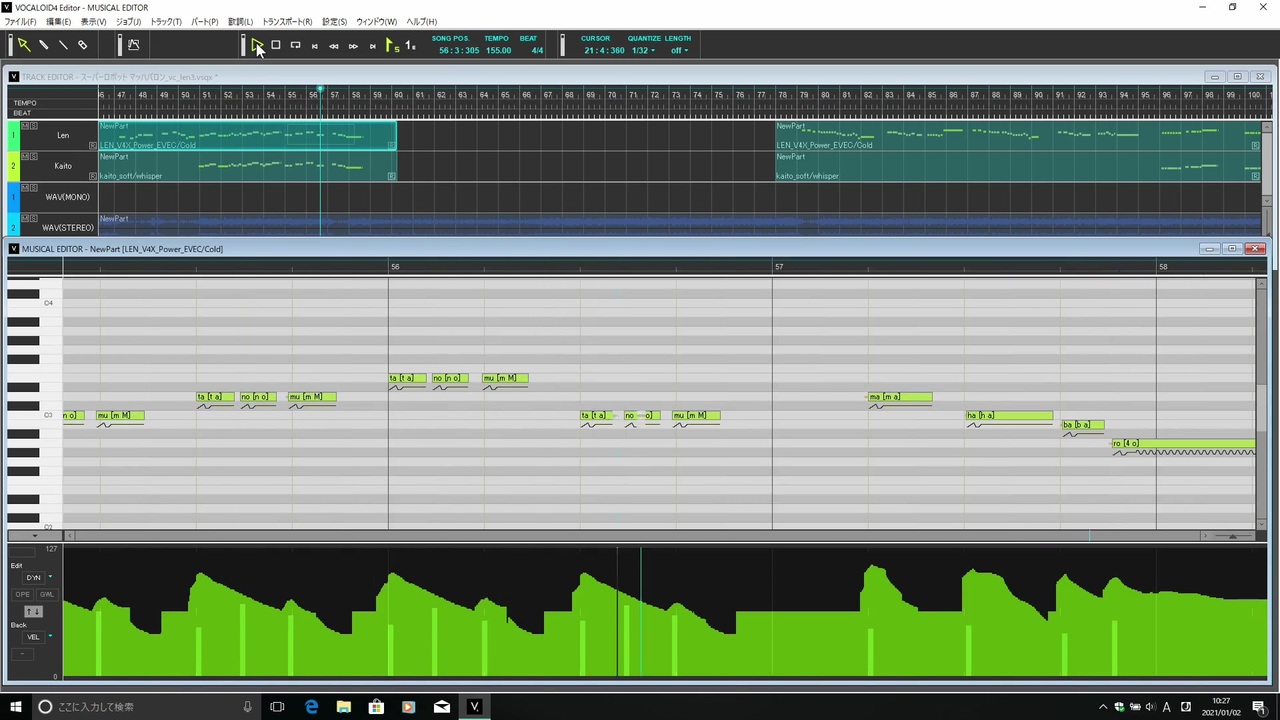The height and width of the screenshot is (720, 1280).
Task: Select the 'ro [4 o]' note
Action: [x=1184, y=443]
